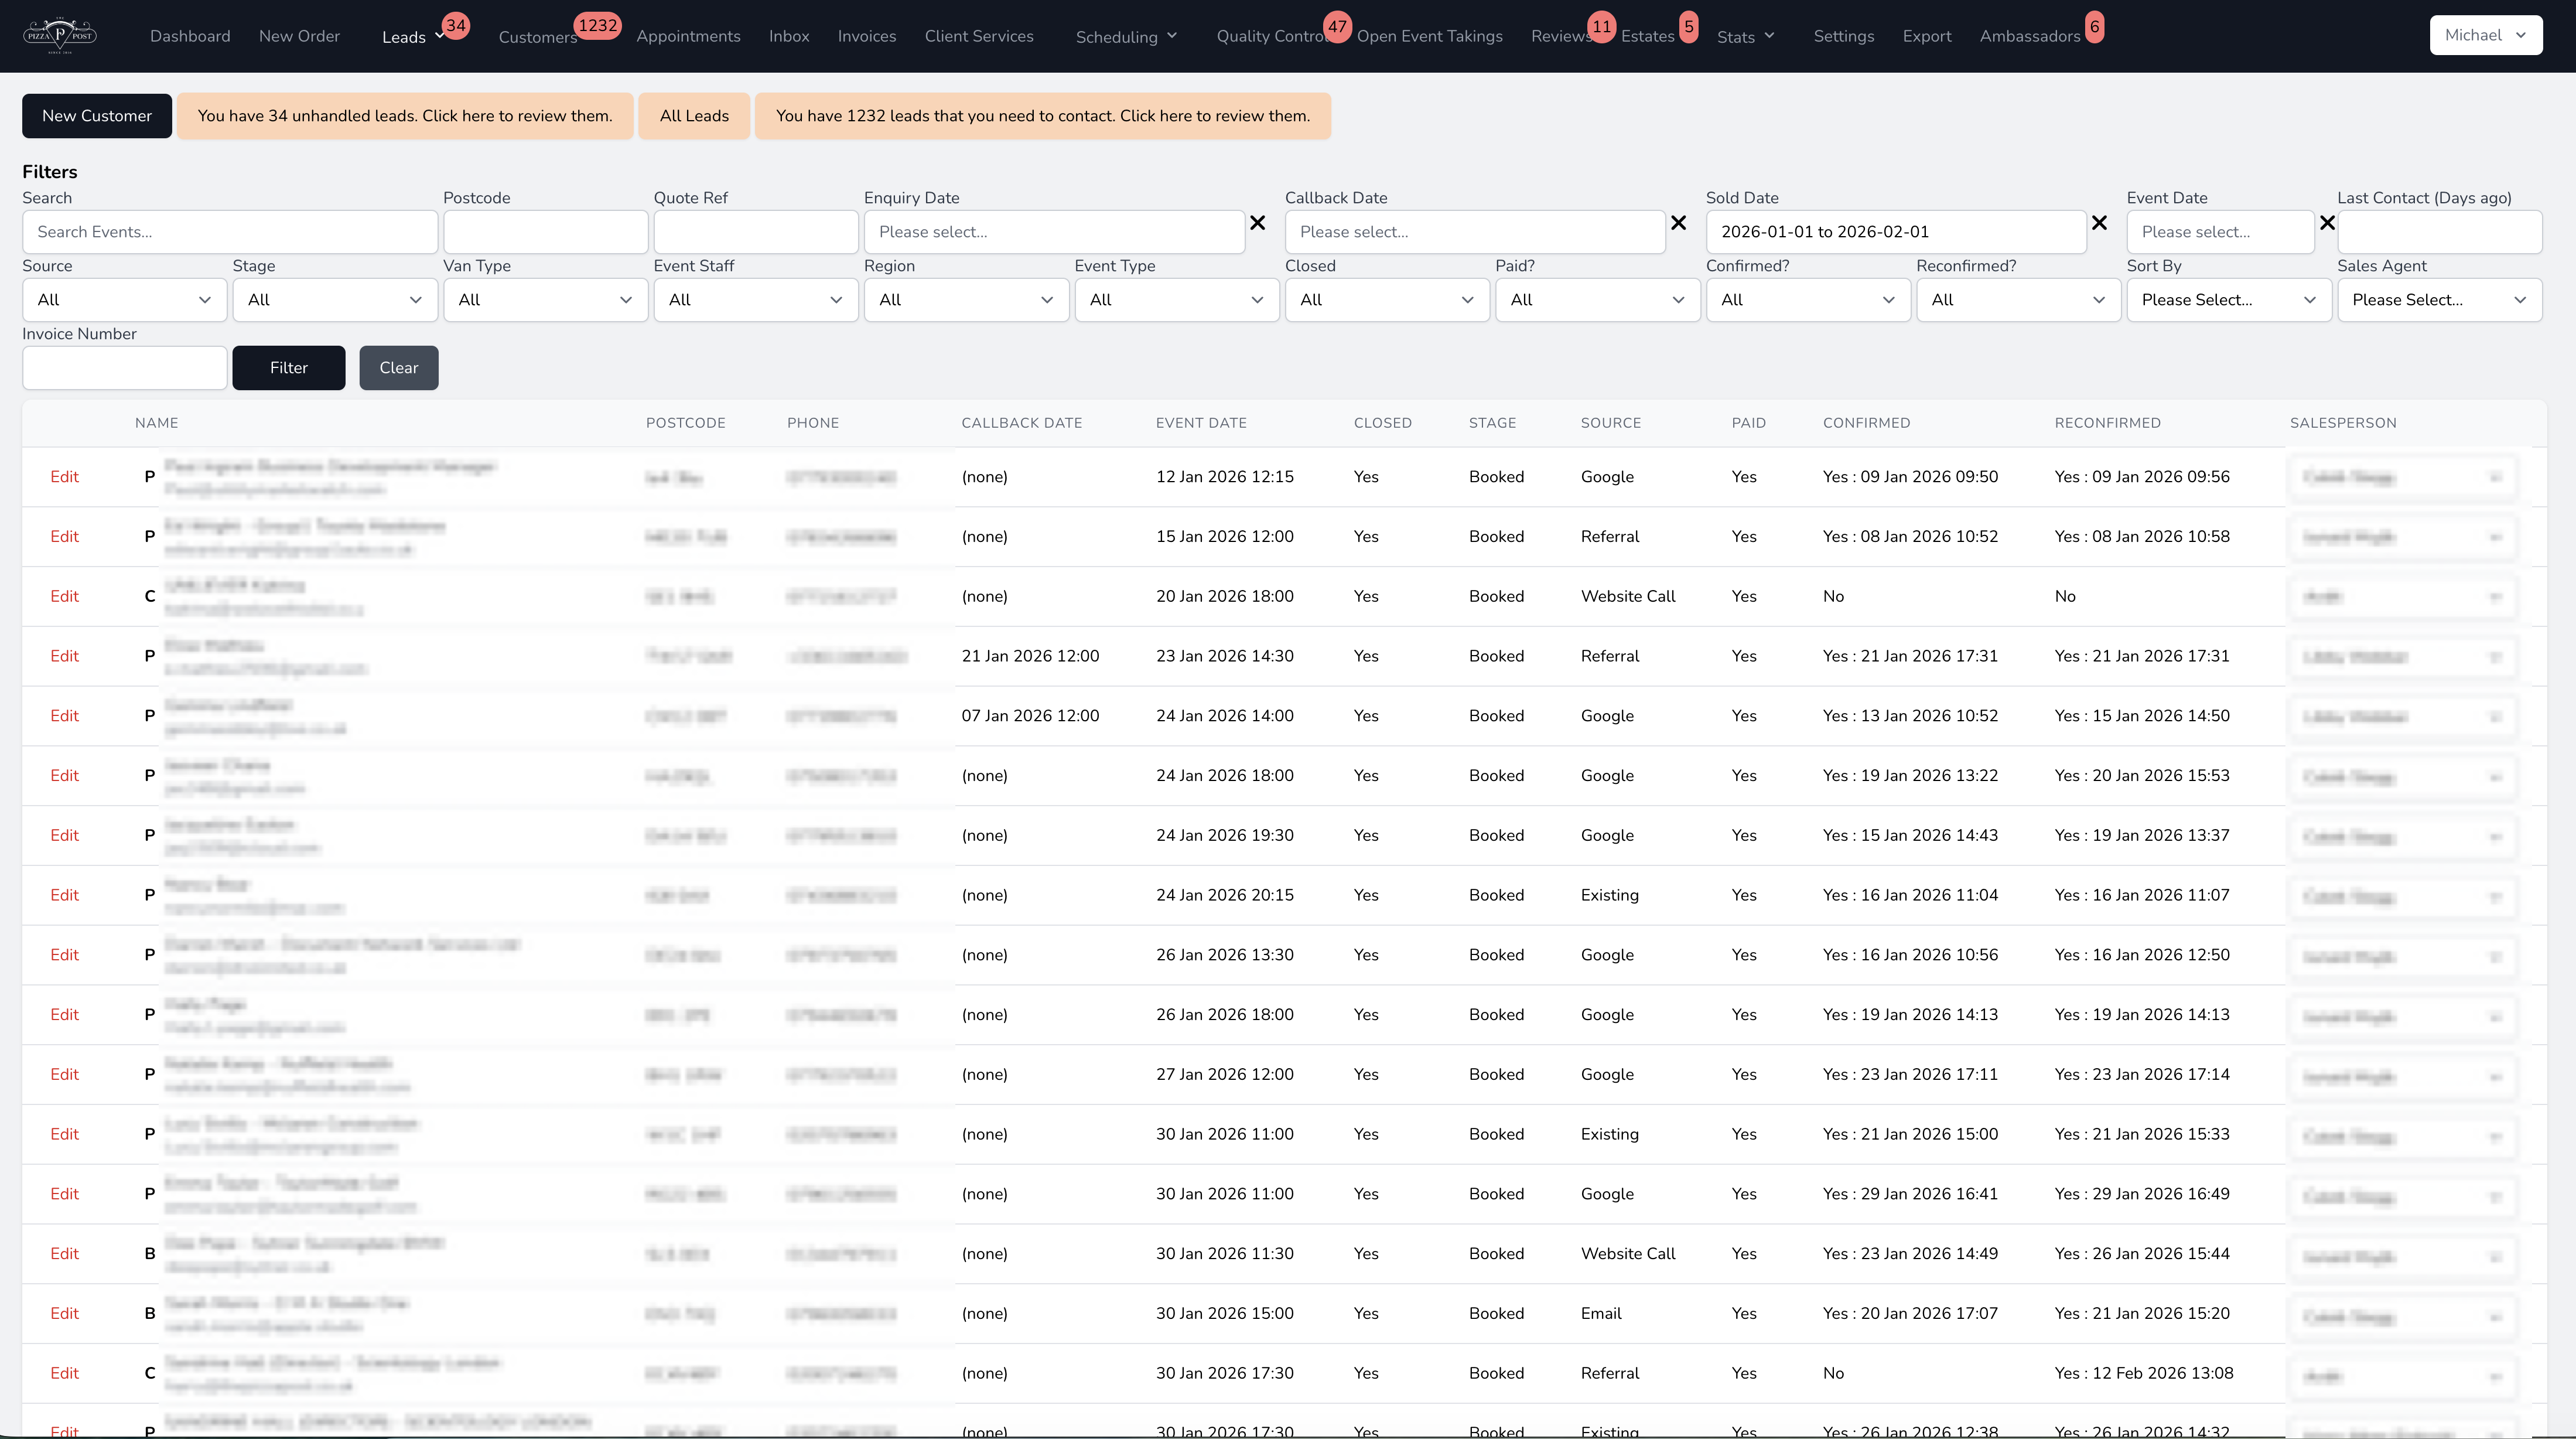The width and height of the screenshot is (2576, 1439).
Task: Open the Source filter dropdown
Action: pyautogui.click(x=124, y=300)
